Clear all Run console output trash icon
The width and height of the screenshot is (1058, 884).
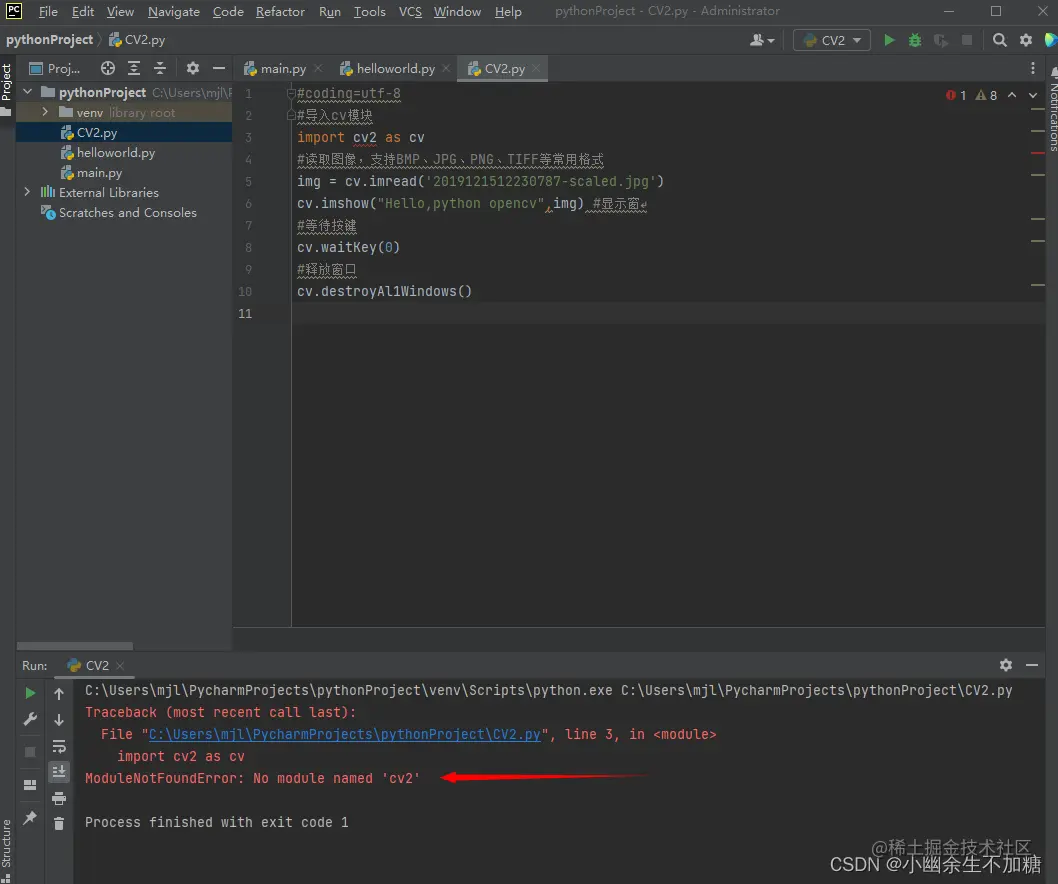click(x=59, y=824)
